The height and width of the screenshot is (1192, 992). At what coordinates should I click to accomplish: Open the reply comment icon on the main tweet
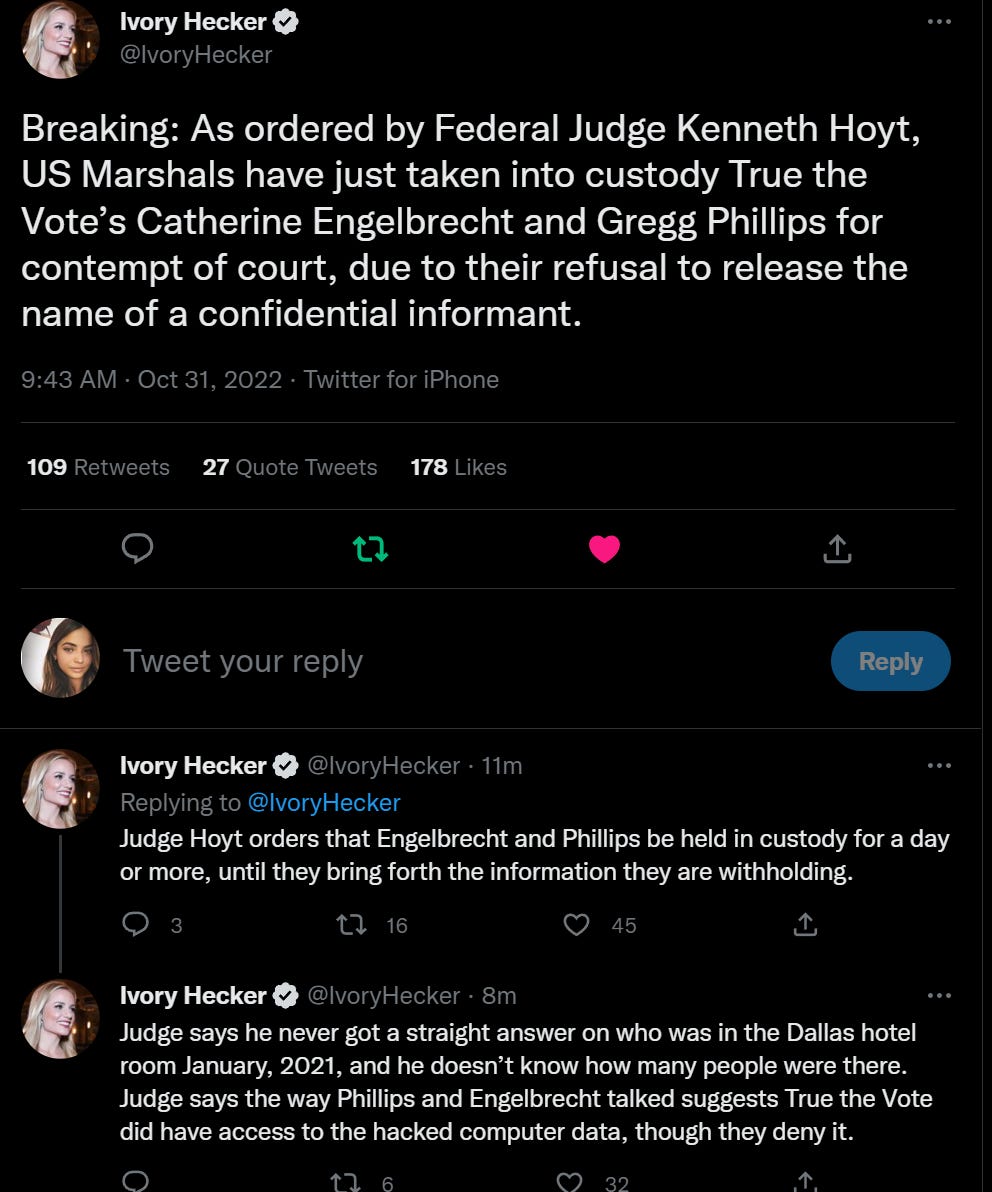pyautogui.click(x=138, y=548)
